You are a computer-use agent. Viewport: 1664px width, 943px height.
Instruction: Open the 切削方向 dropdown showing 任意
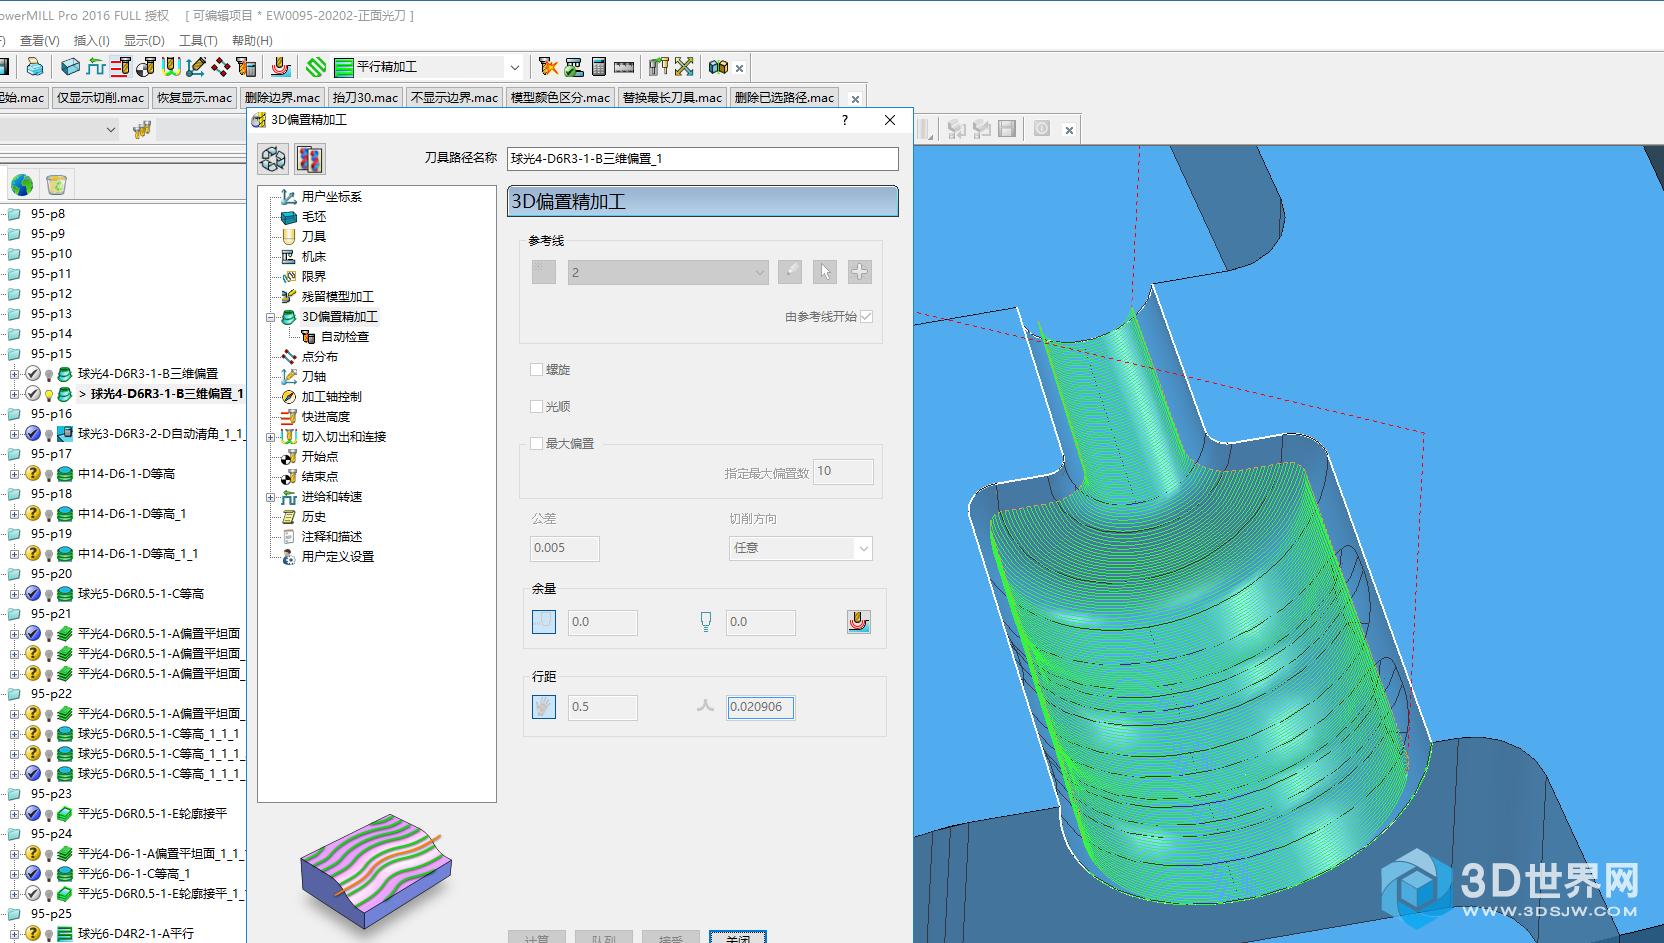click(x=801, y=548)
